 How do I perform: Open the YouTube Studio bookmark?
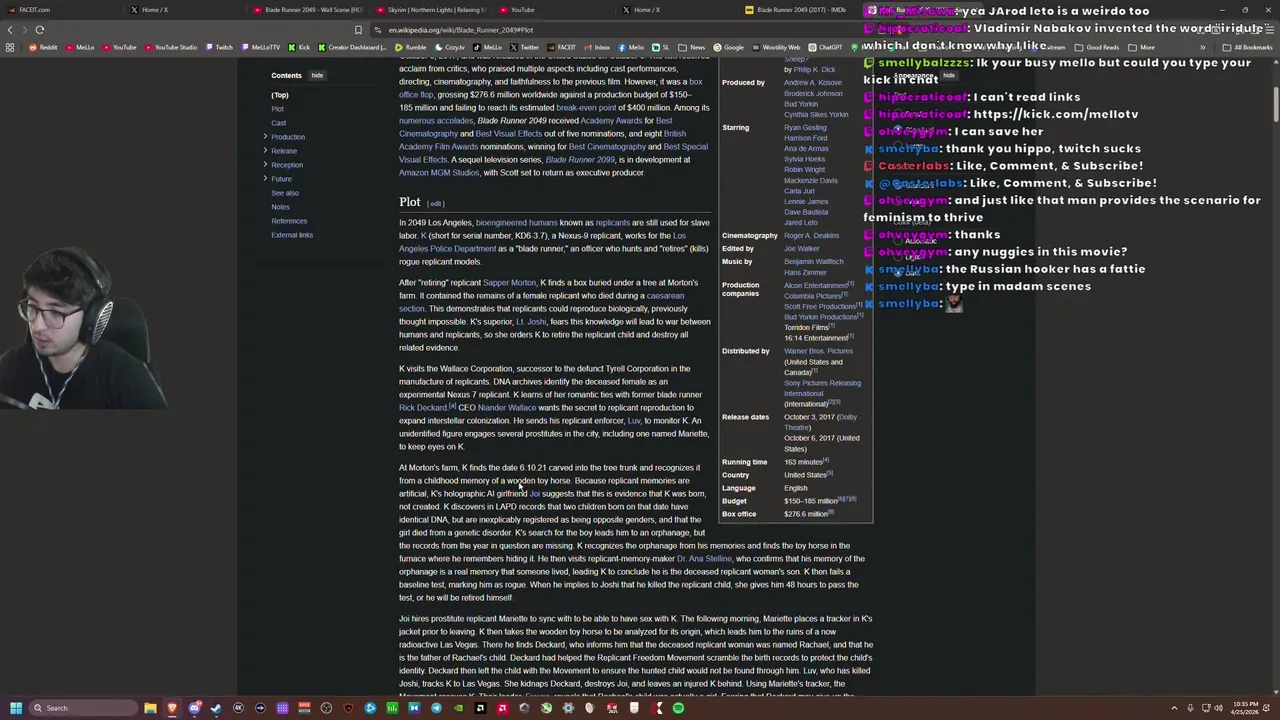click(170, 47)
